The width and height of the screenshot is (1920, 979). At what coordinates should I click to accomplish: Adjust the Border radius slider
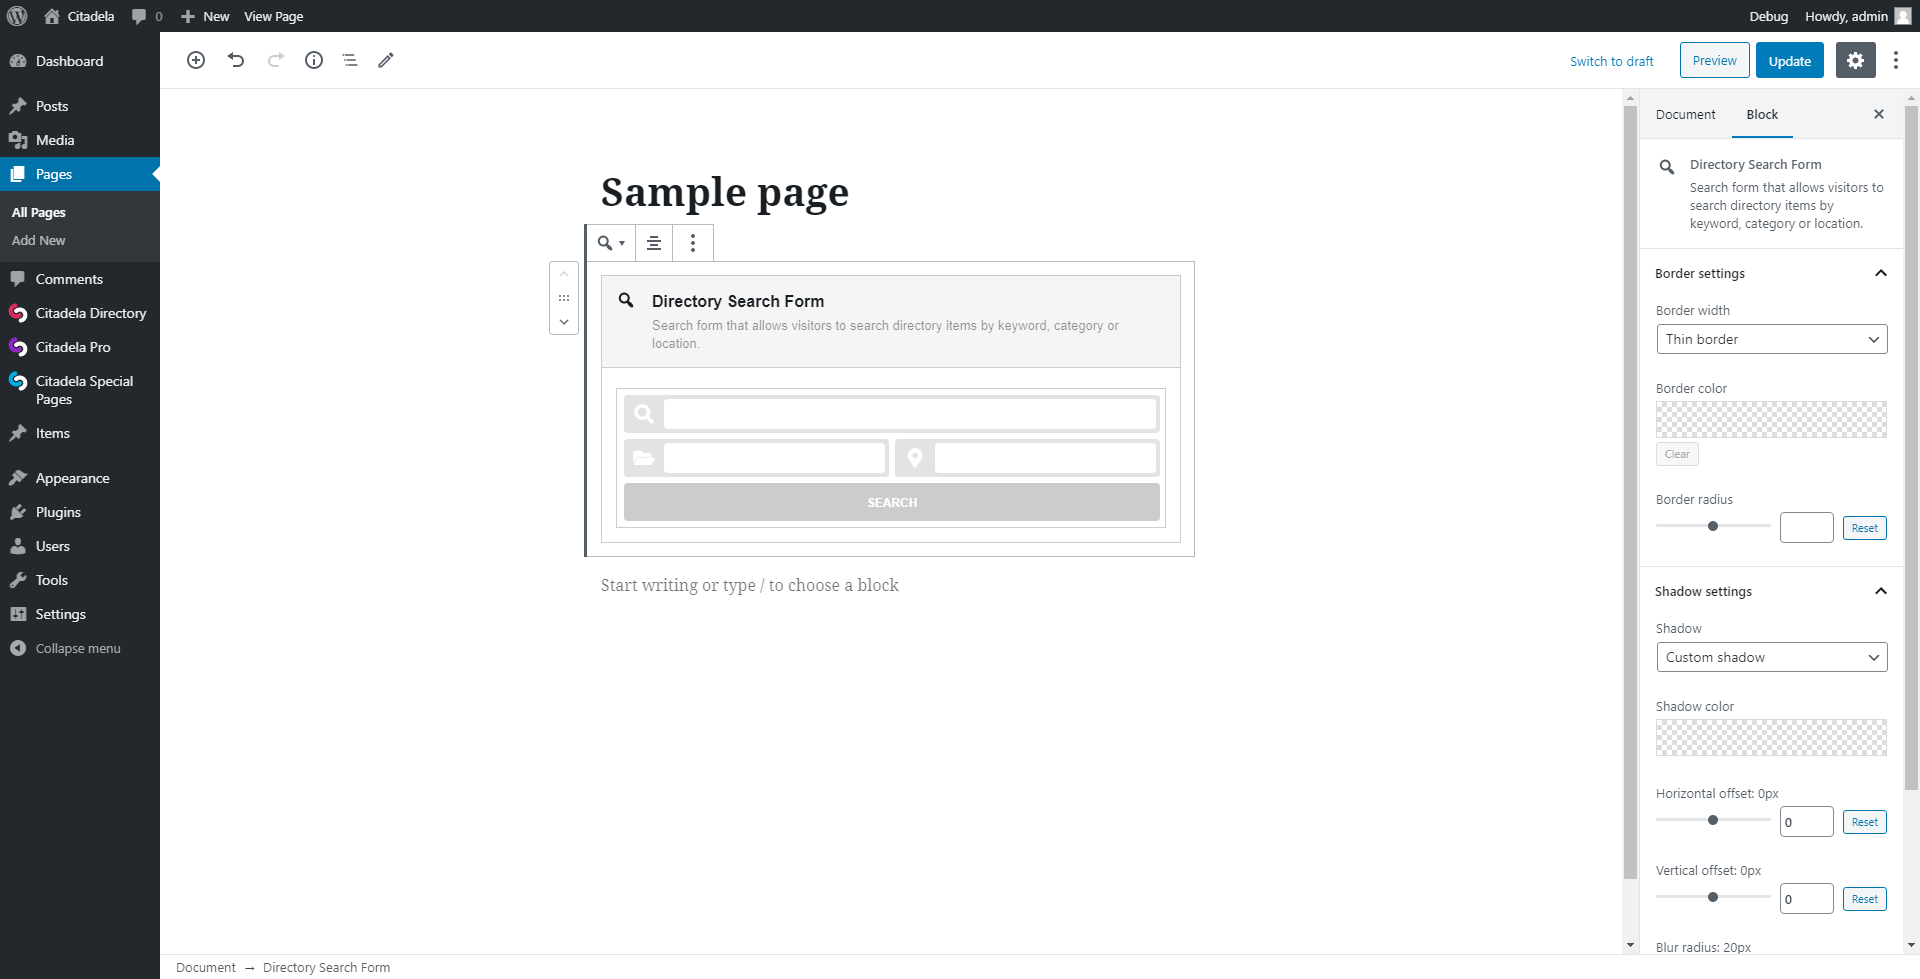click(1712, 526)
